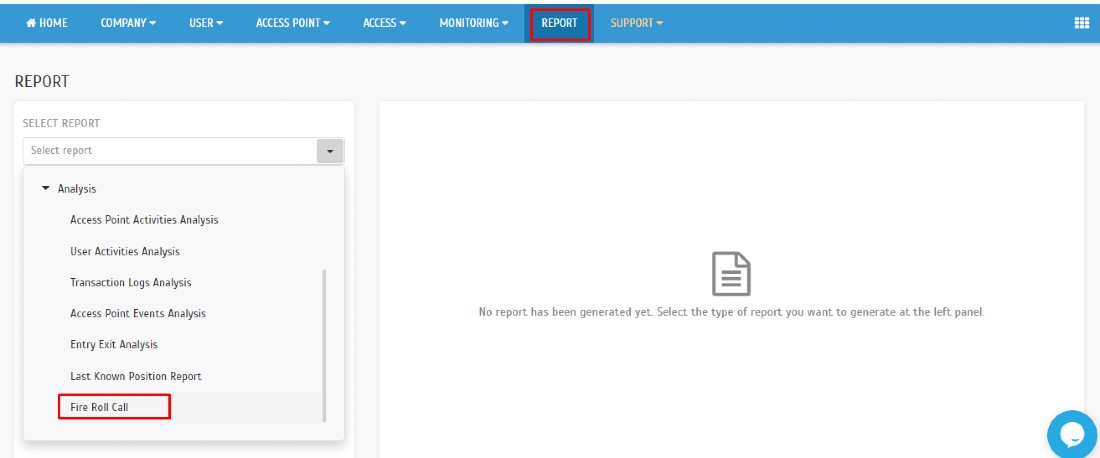
Task: Select Last Known Position Report
Action: coord(135,376)
